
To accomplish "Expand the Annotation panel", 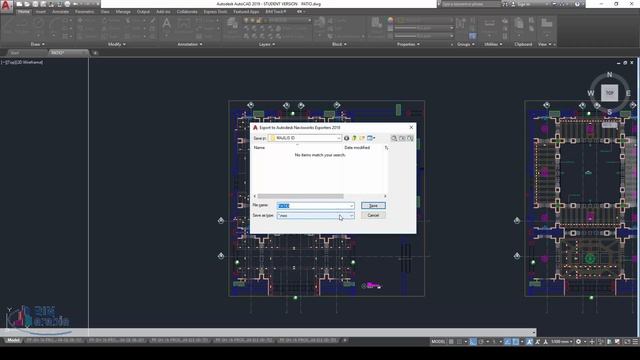I will click(190, 44).
